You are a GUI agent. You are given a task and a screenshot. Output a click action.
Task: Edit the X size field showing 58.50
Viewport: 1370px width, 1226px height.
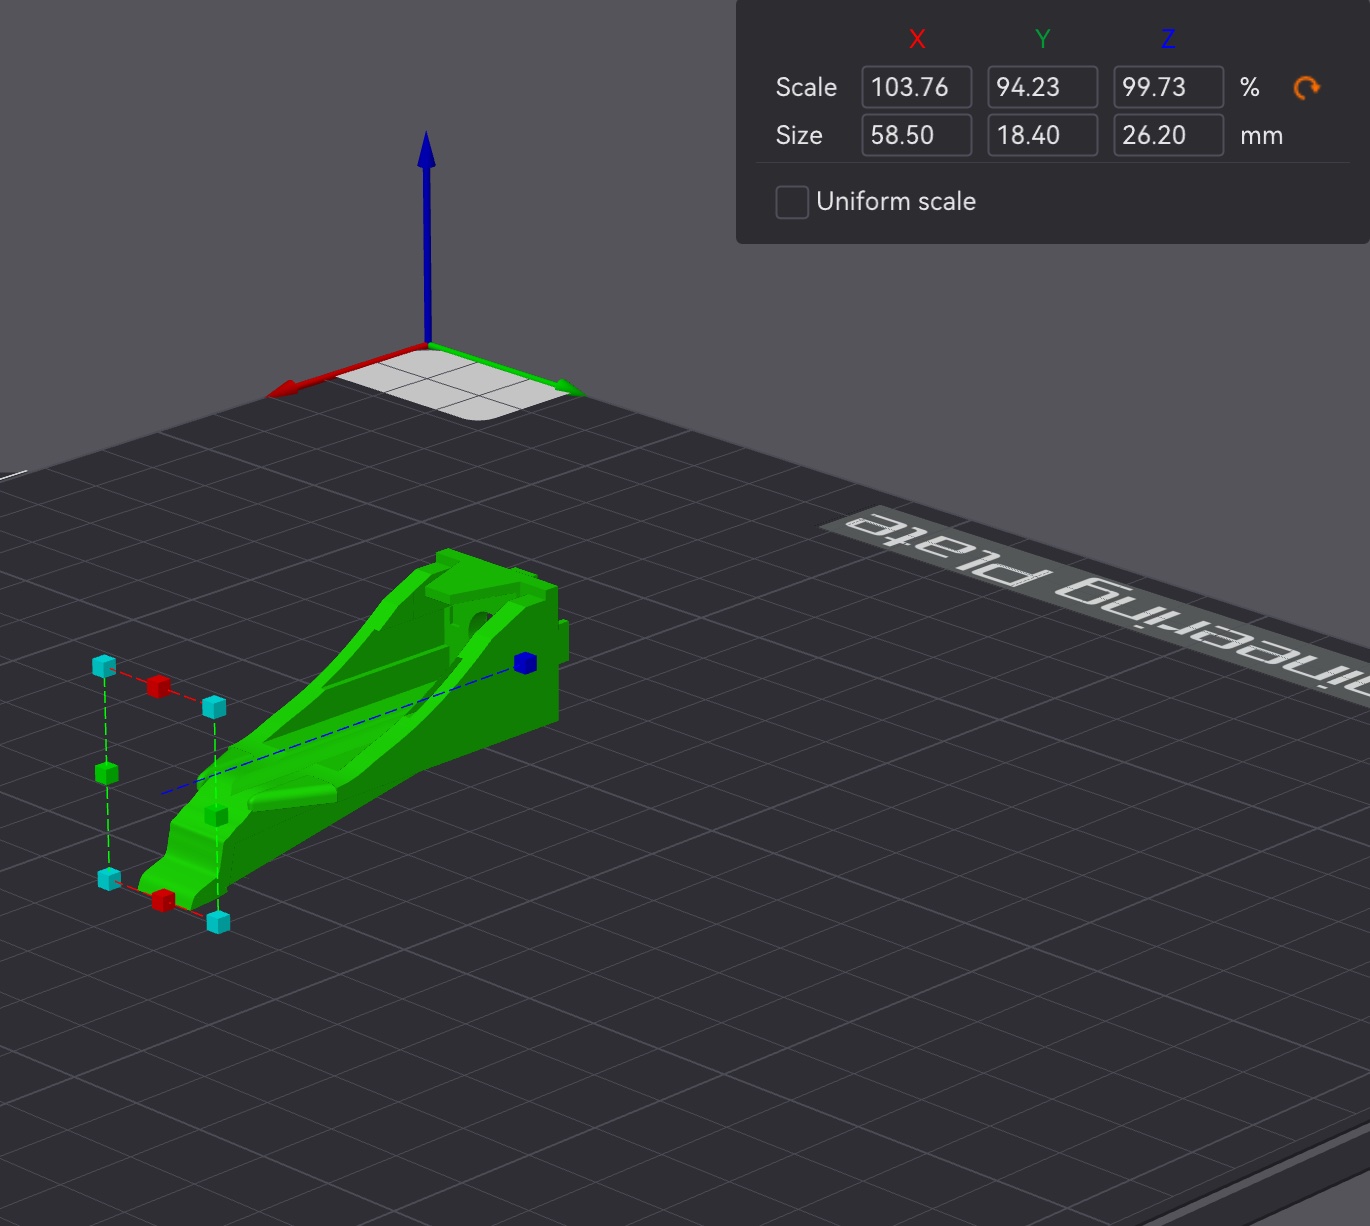[917, 135]
